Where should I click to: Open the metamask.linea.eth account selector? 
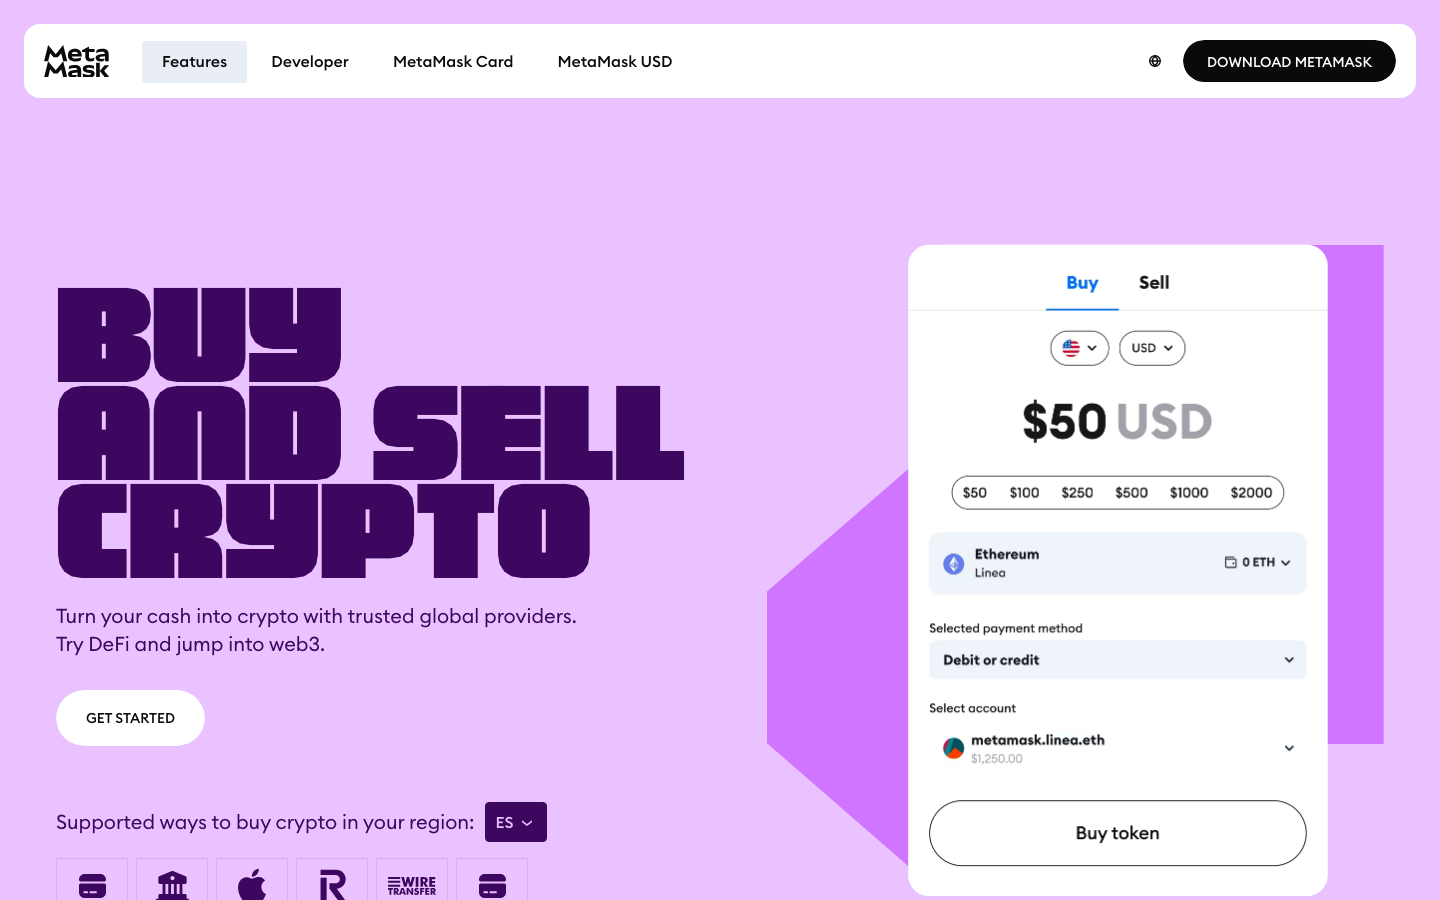1117,748
